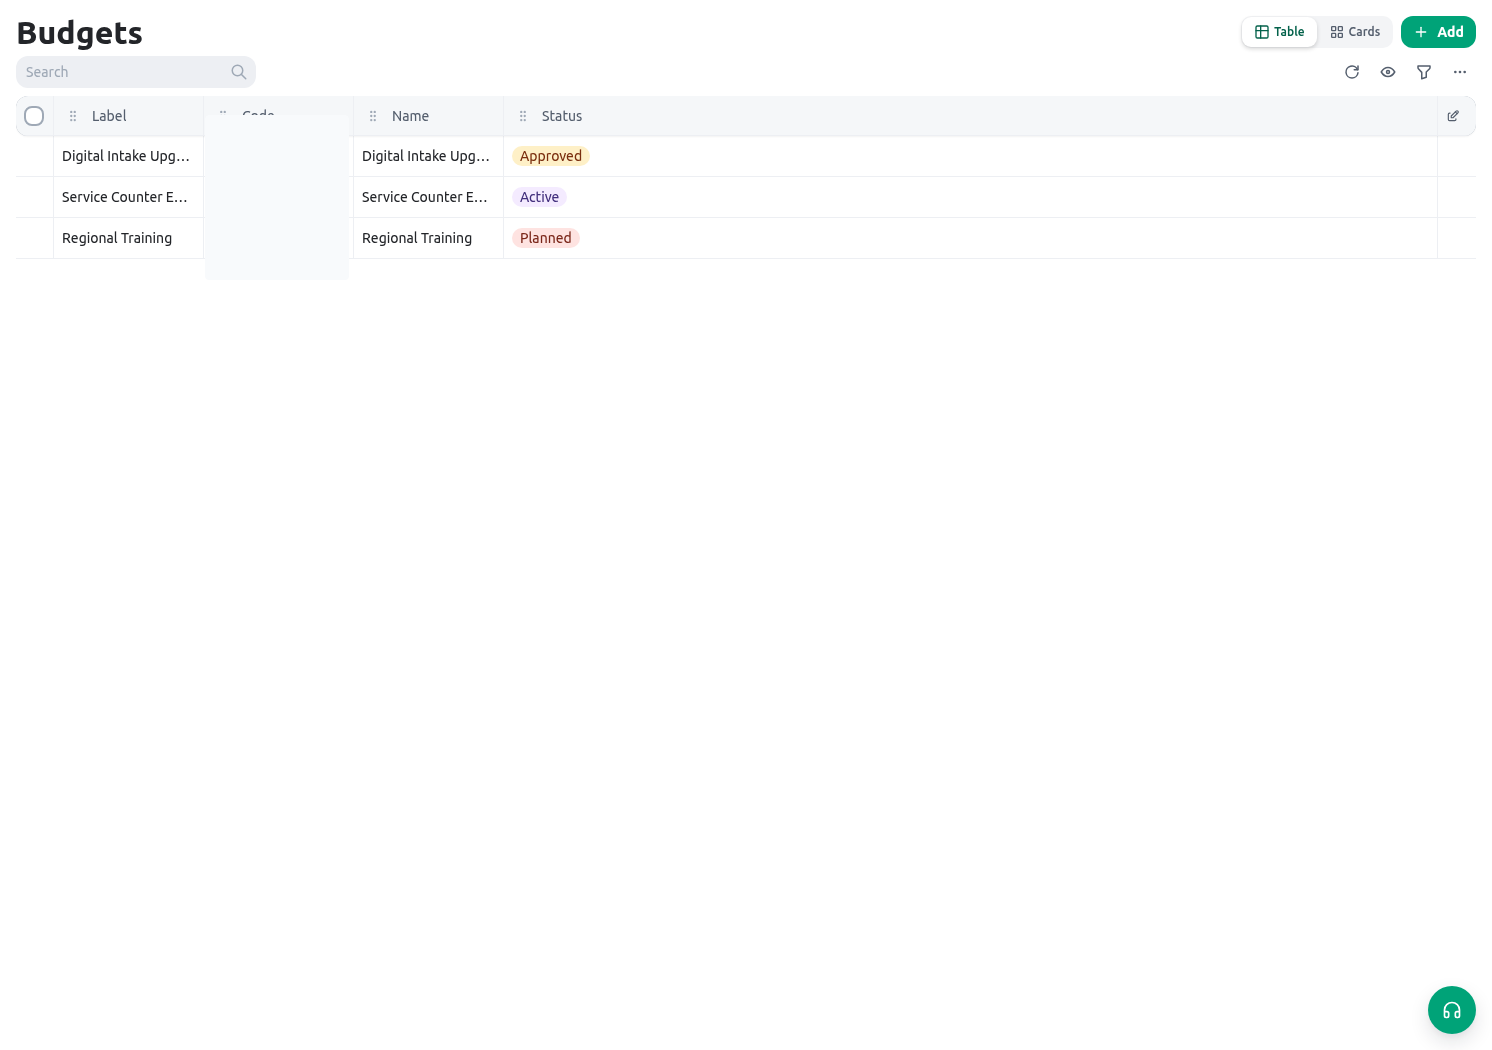Click the edit columns pencil icon
The height and width of the screenshot is (1050, 1492).
[x=1453, y=116]
